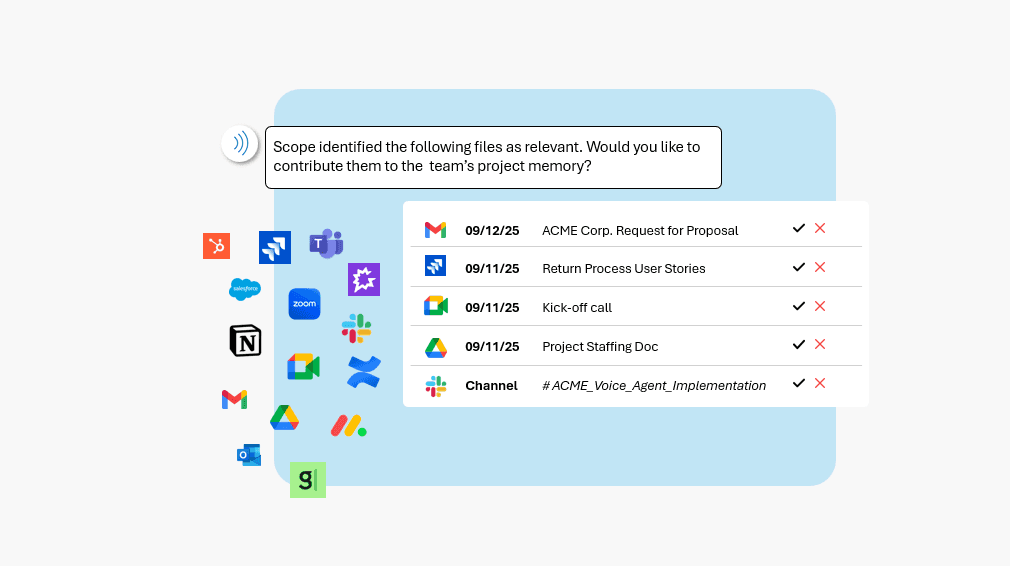Viewport: 1010px width, 566px height.
Task: Click the HubSpot app icon
Action: click(x=216, y=246)
